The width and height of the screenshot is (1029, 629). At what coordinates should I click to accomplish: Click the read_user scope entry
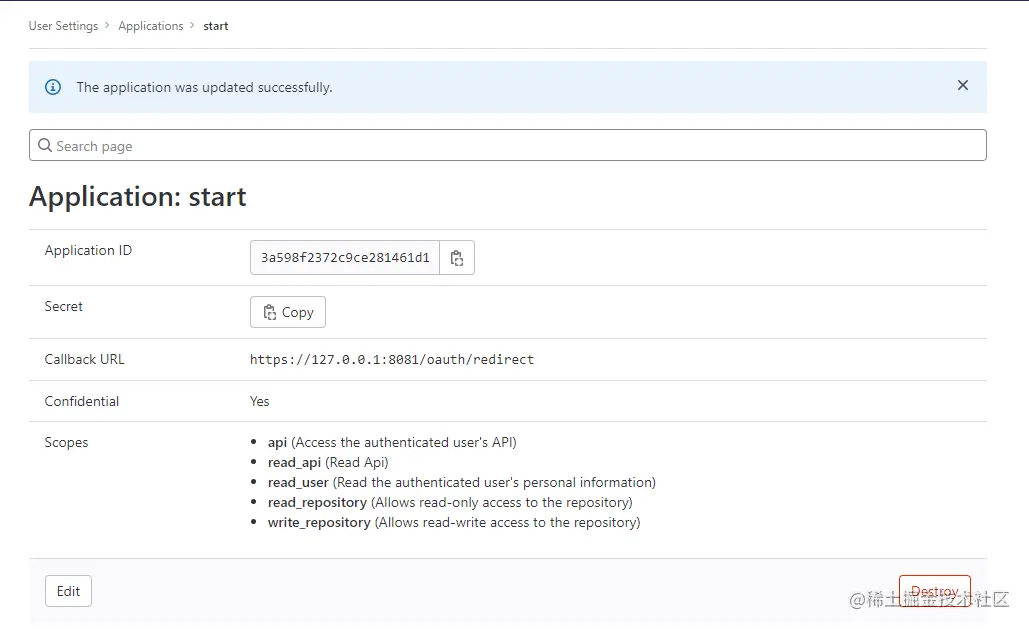(461, 483)
